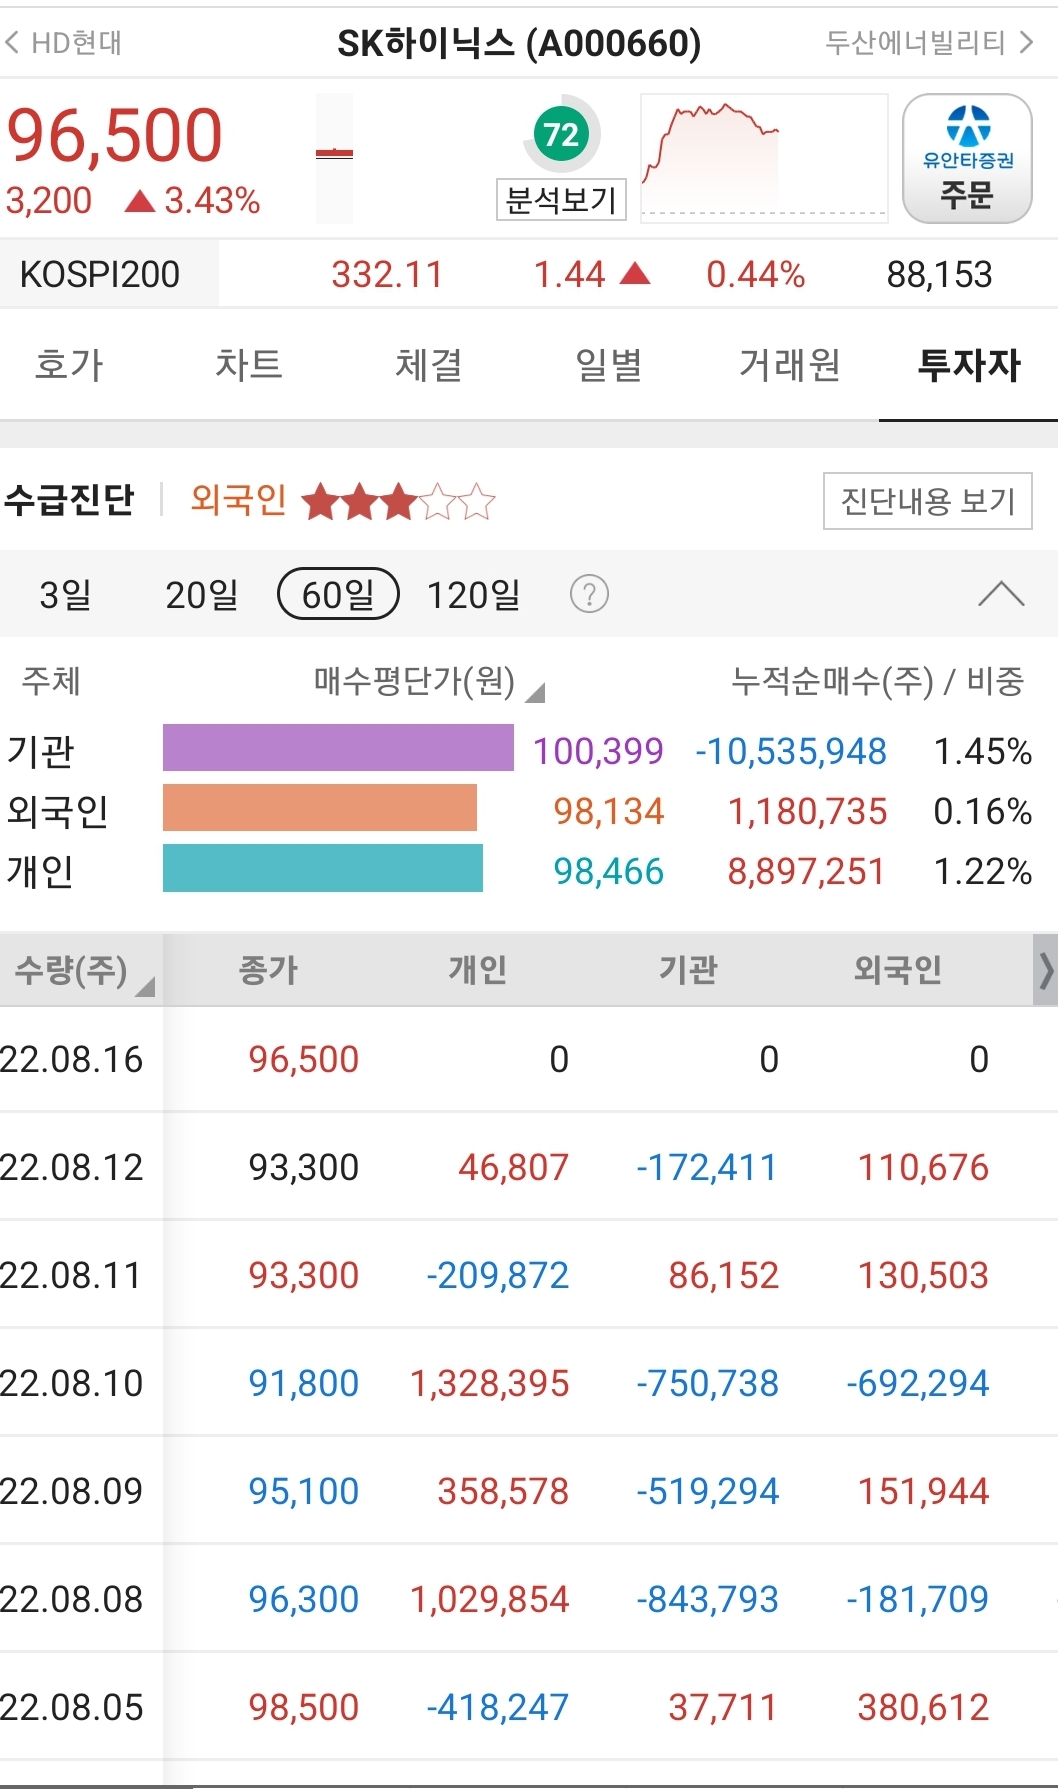
Task: Tap the purple 기관 average price bar
Action: pos(338,748)
